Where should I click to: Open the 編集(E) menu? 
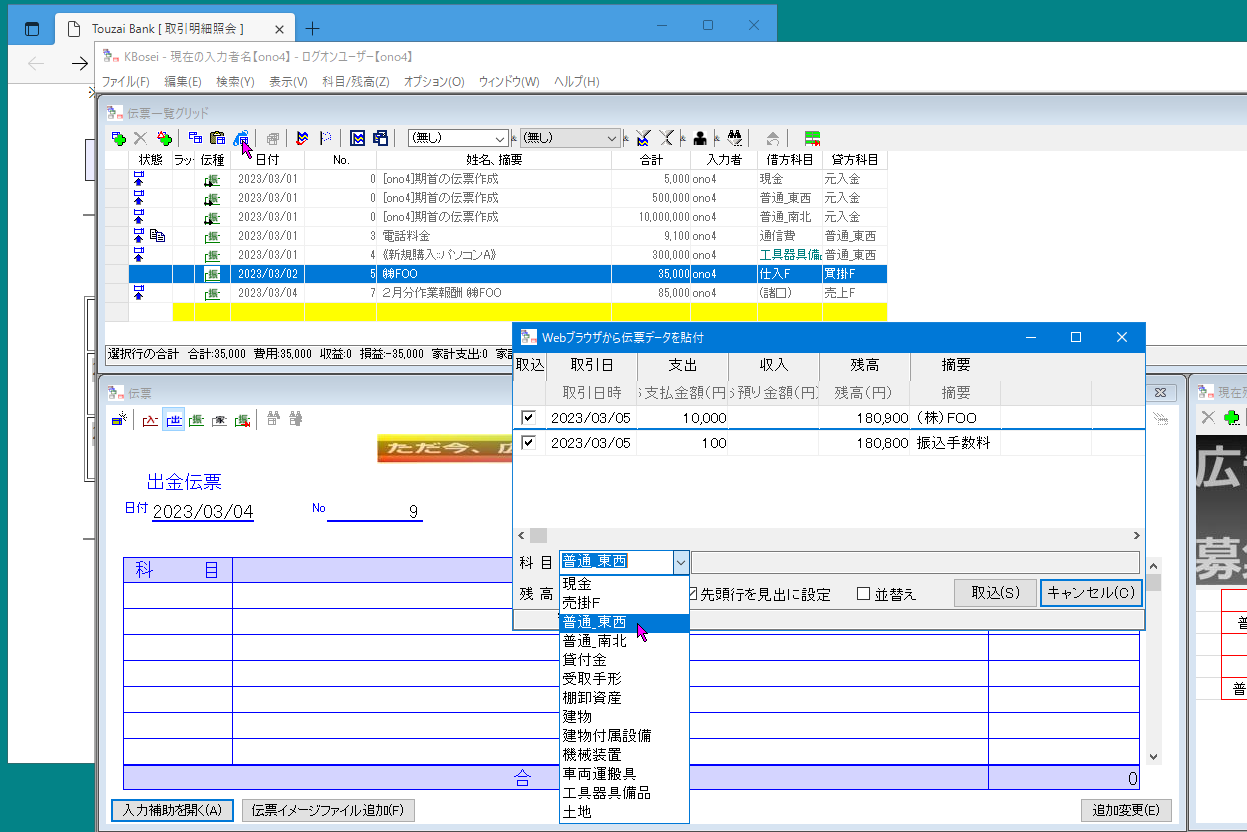coord(183,82)
